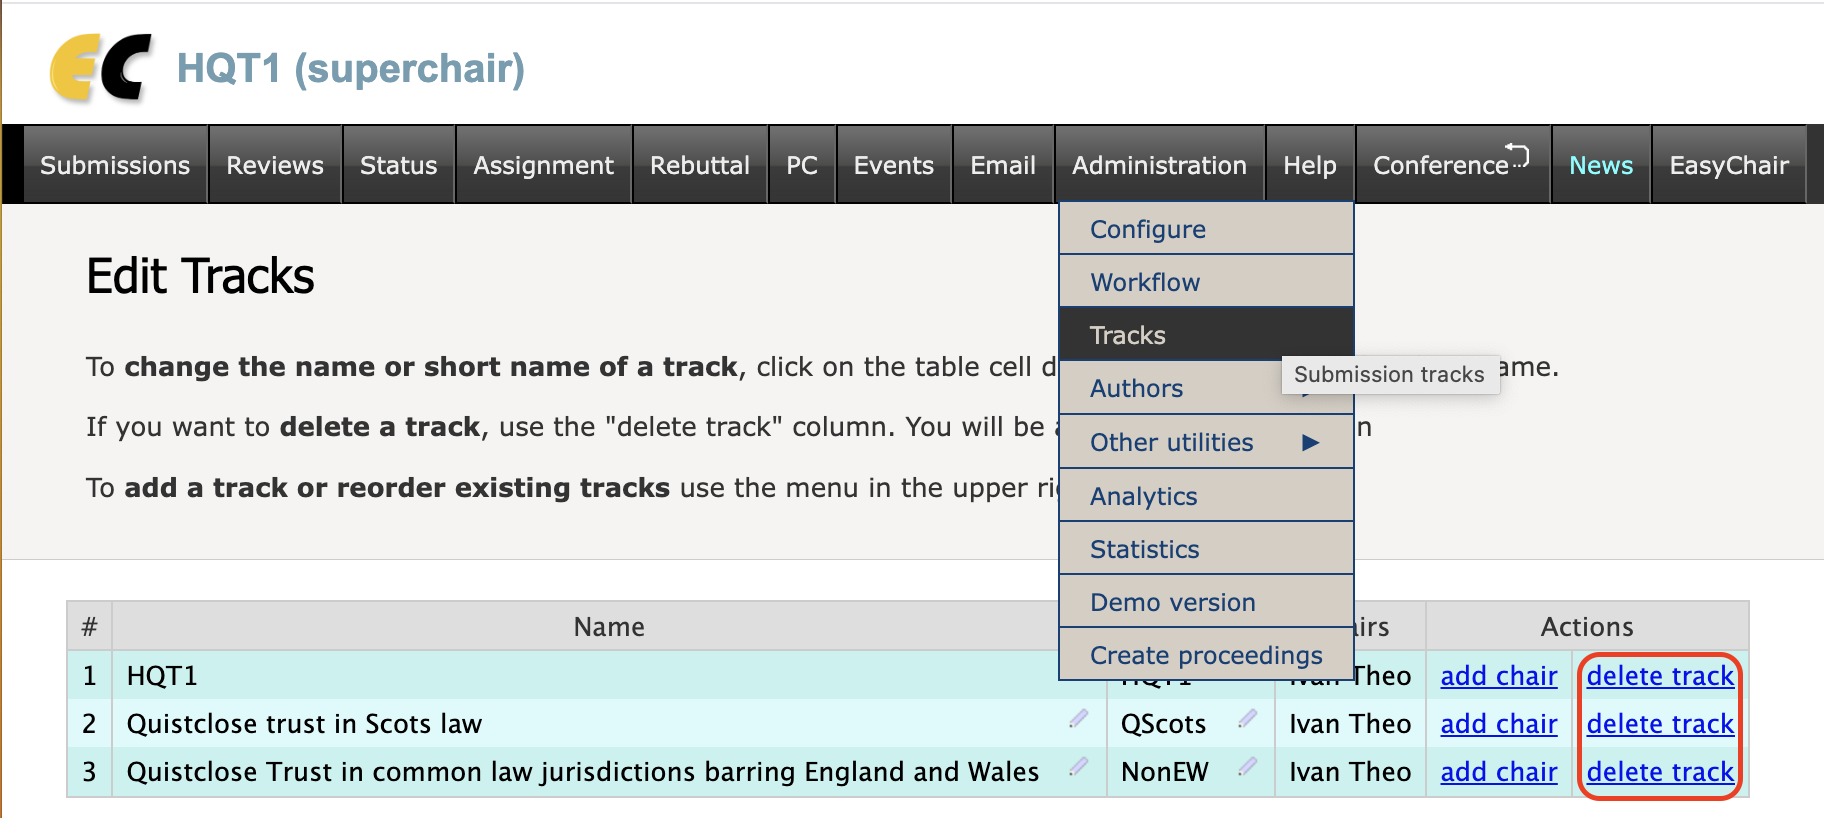Open the News tab

[1601, 165]
